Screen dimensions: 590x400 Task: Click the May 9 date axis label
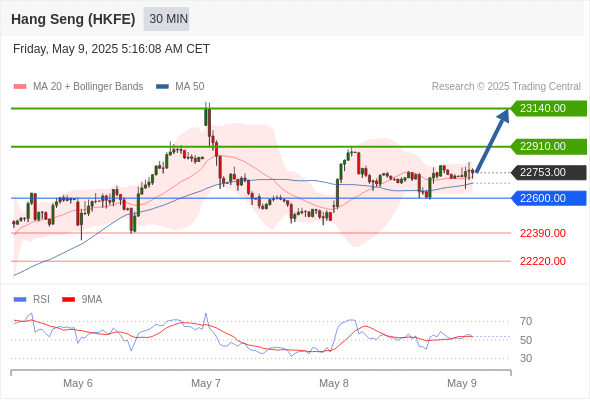click(x=462, y=383)
